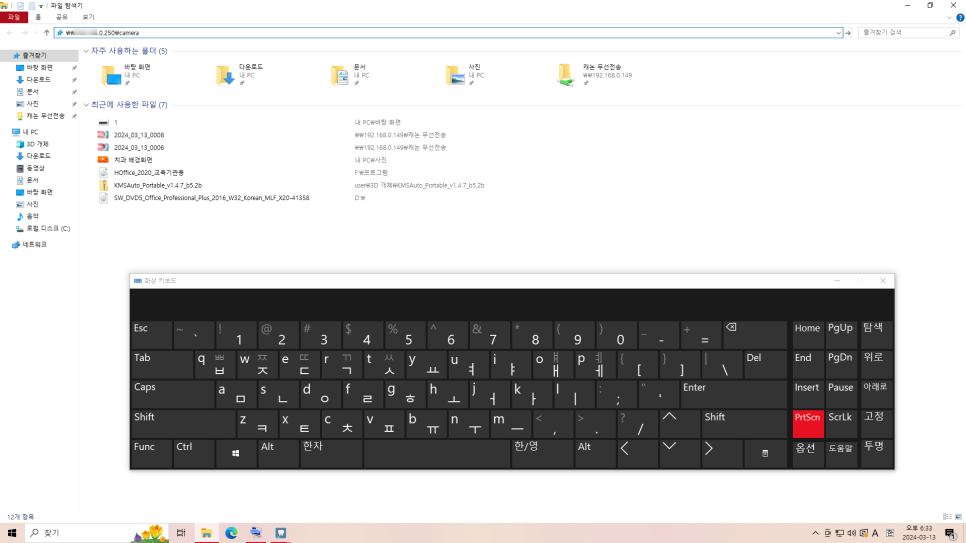Open 캐논 무선전송 in the quick access sidebar
Image resolution: width=966 pixels, height=543 pixels.
(x=45, y=116)
